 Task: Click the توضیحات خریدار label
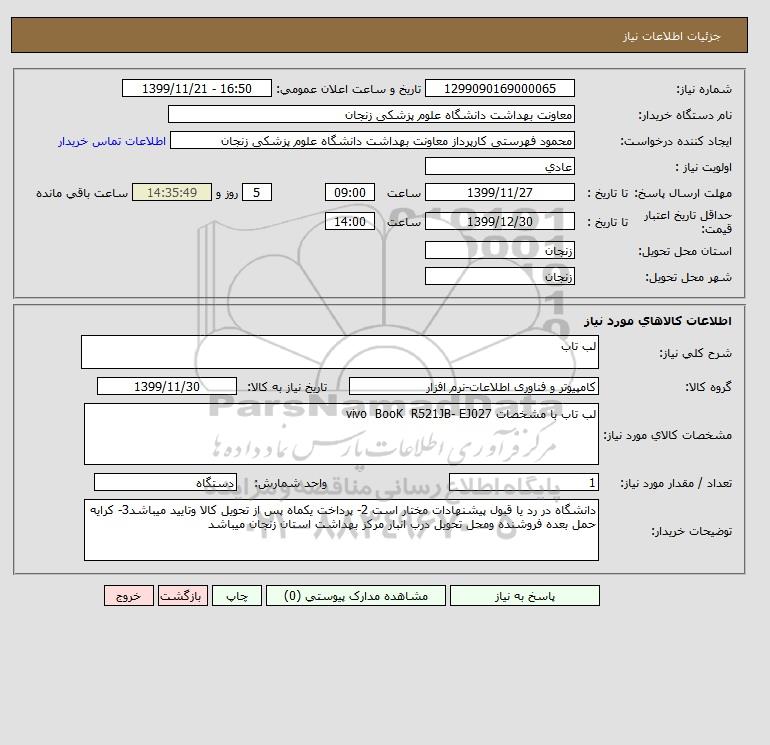point(691,531)
